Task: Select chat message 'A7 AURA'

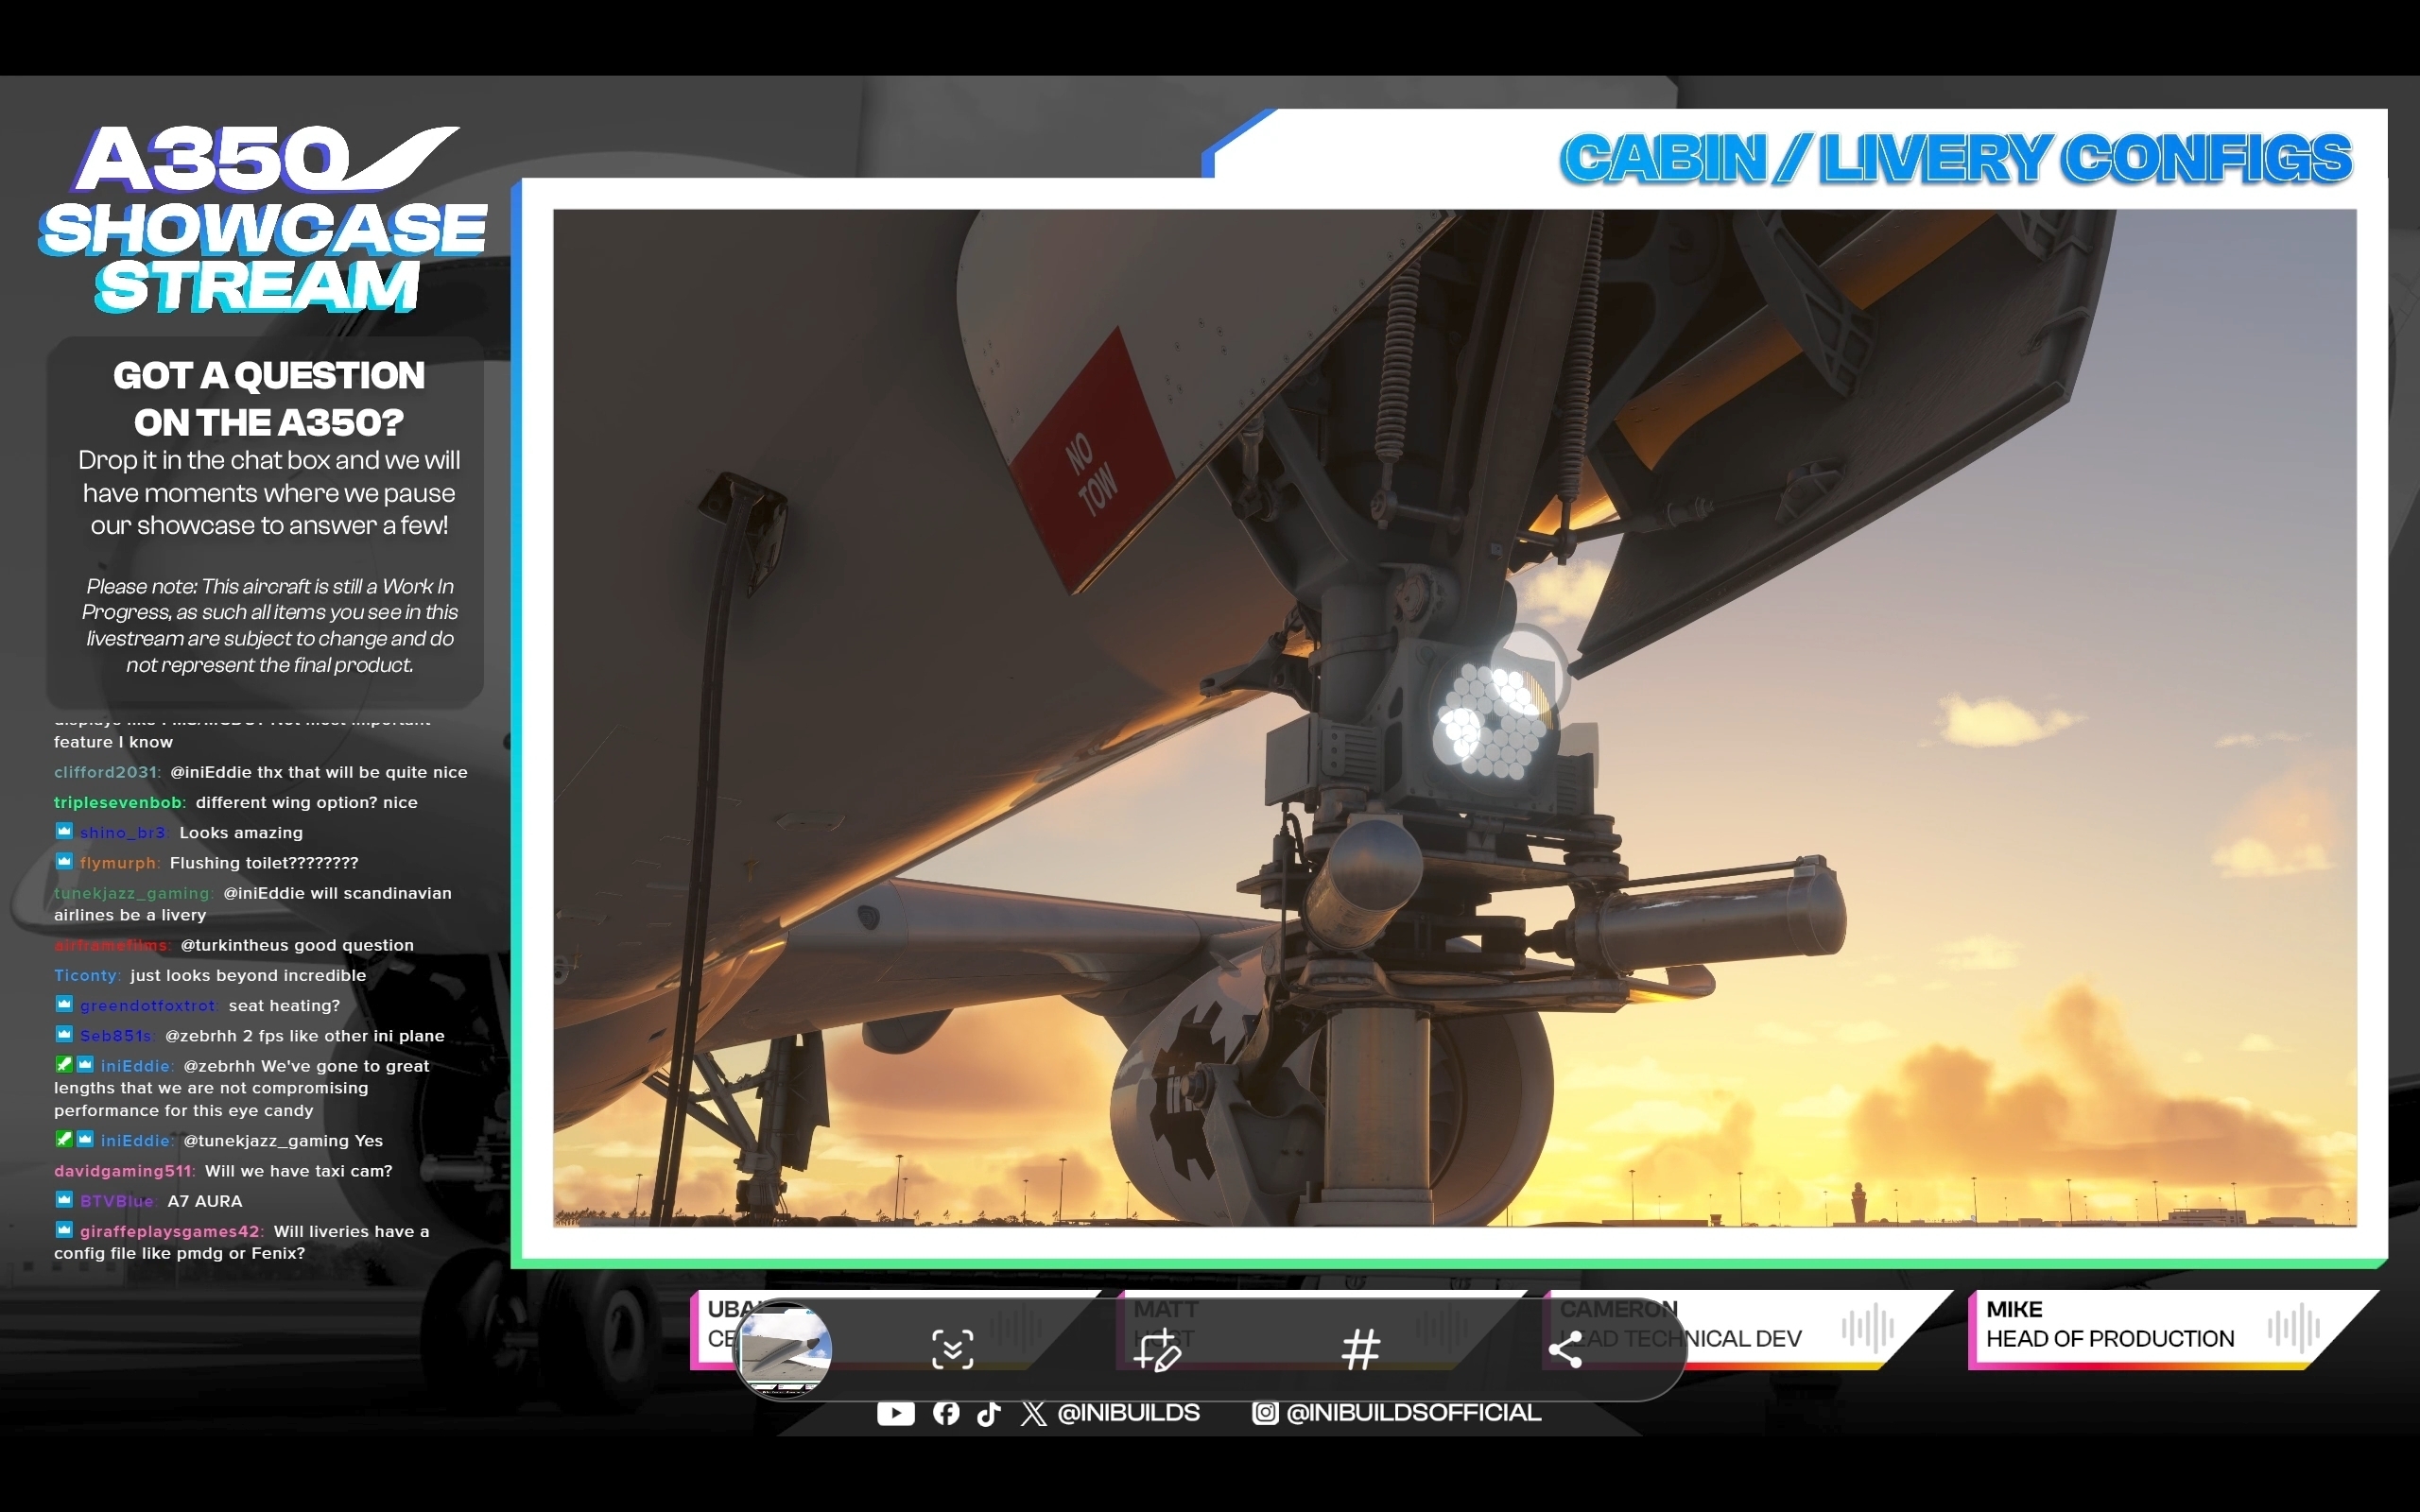Action: pyautogui.click(x=205, y=1201)
